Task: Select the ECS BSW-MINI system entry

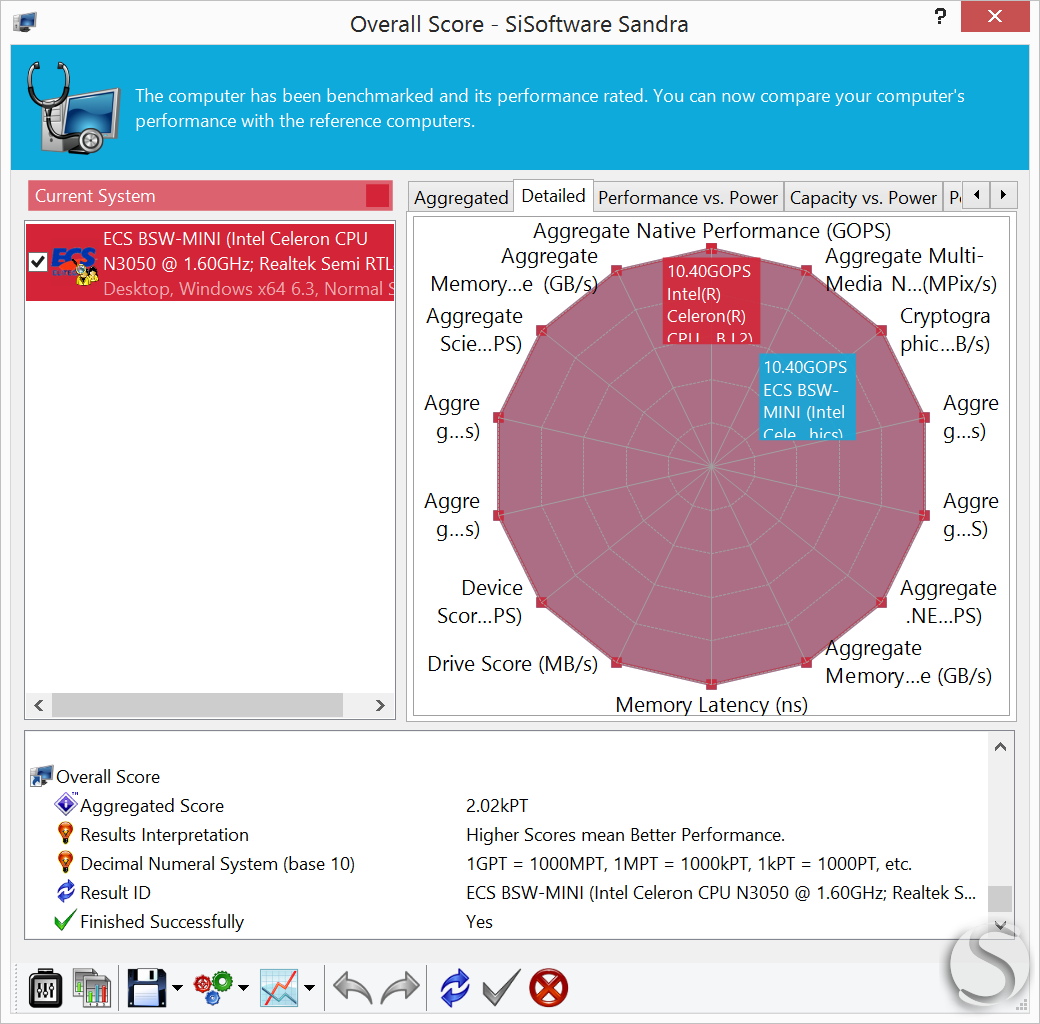Action: 210,263
